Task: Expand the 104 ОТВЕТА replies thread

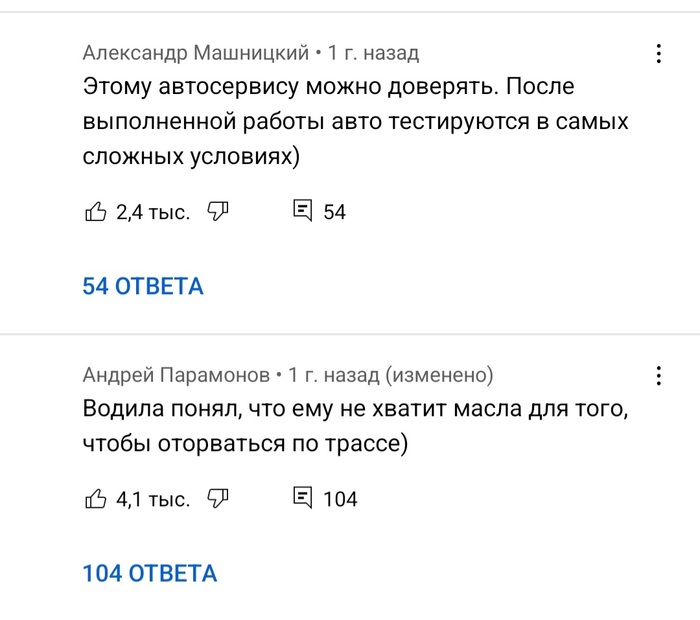Action: (149, 573)
